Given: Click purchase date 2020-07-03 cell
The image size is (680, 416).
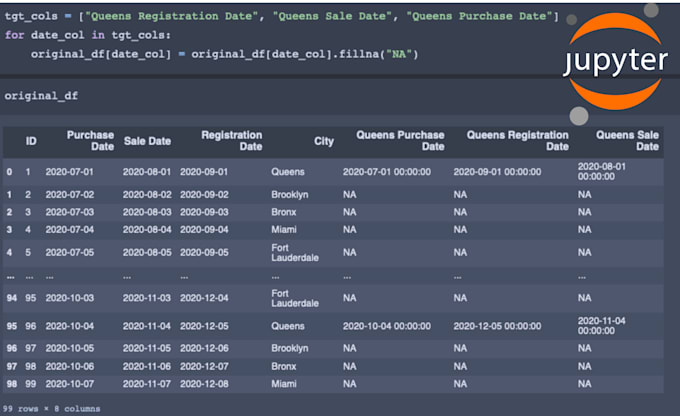Looking at the screenshot, I should 70,212.
